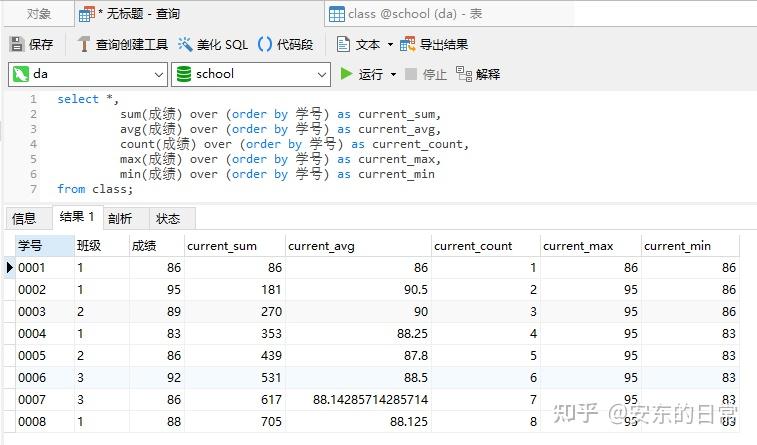The height and width of the screenshot is (445, 757).
Task: Click current_sum value 181
Action: tap(271, 290)
